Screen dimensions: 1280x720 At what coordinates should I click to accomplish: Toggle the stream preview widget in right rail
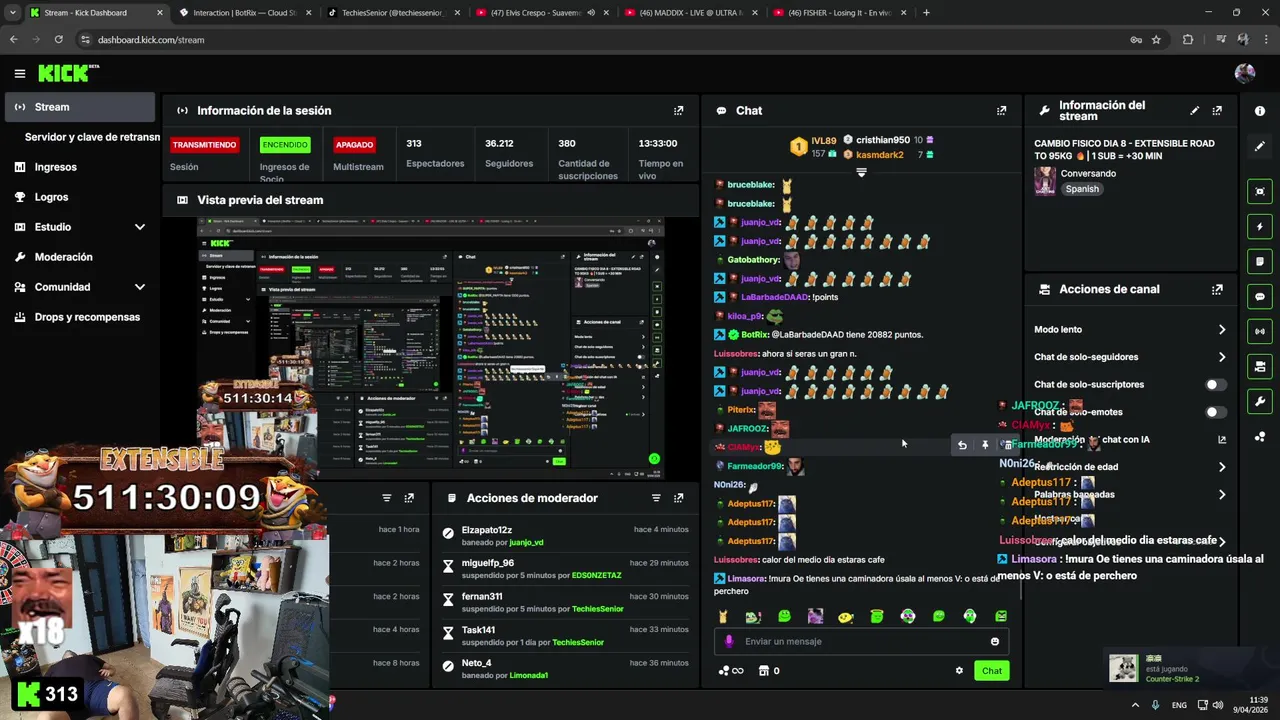[x=1260, y=191]
